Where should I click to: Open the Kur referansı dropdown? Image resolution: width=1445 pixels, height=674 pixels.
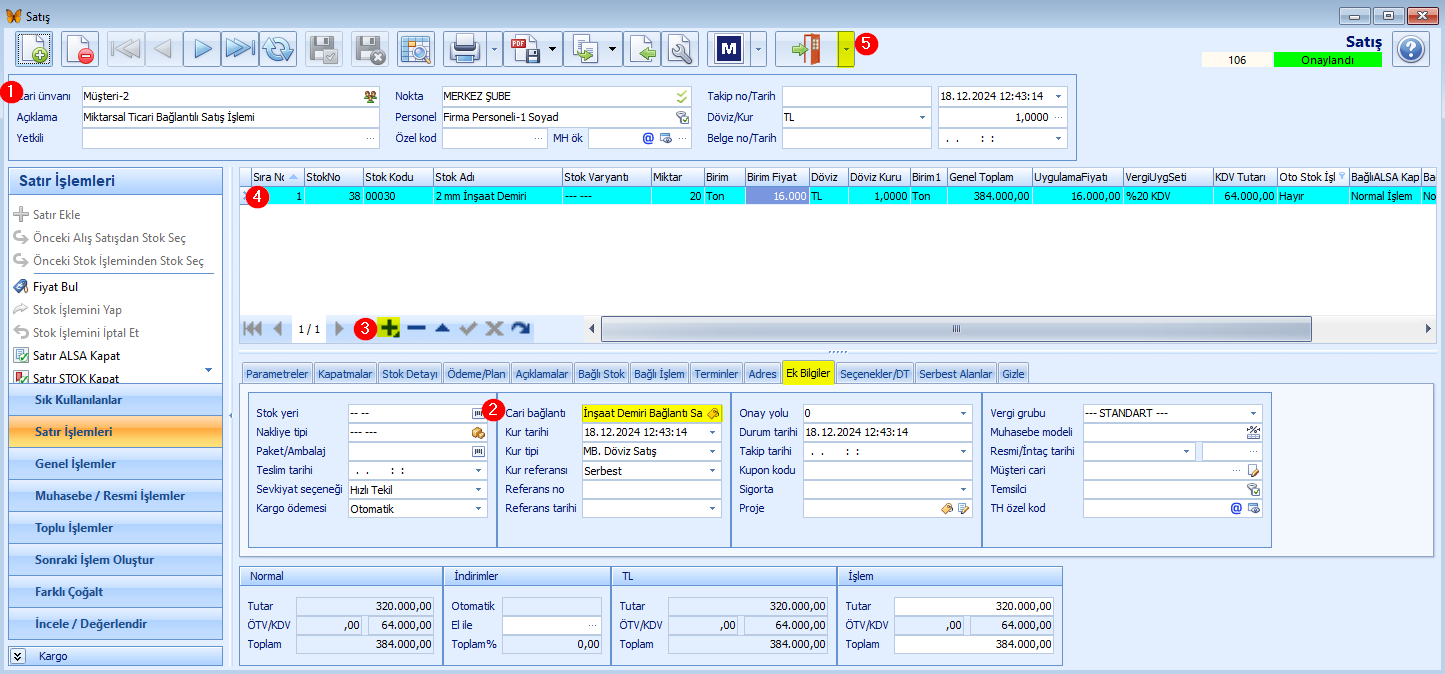pyautogui.click(x=712, y=470)
